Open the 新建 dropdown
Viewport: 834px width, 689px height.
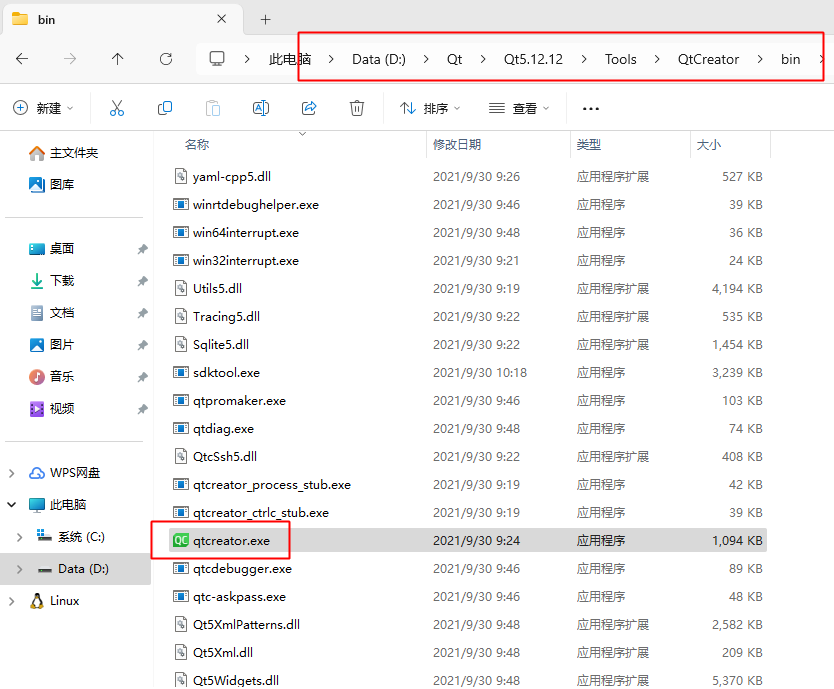(43, 109)
